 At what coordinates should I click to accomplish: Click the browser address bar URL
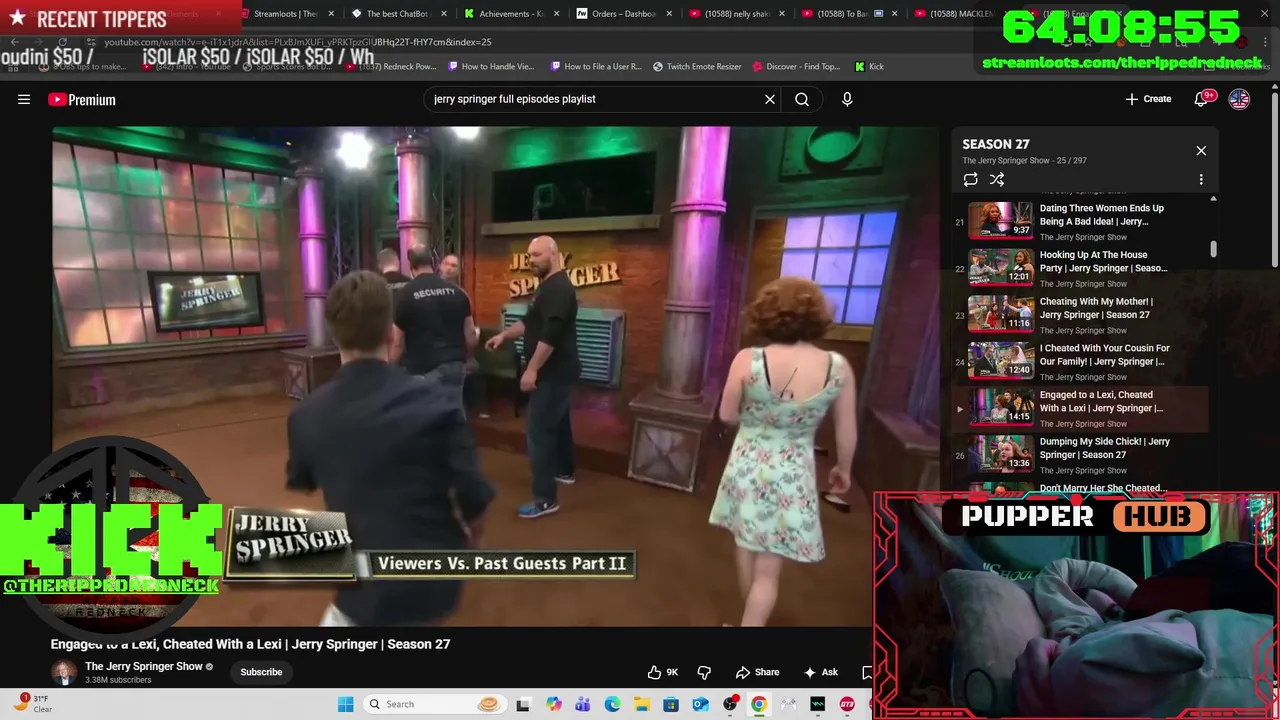(298, 42)
